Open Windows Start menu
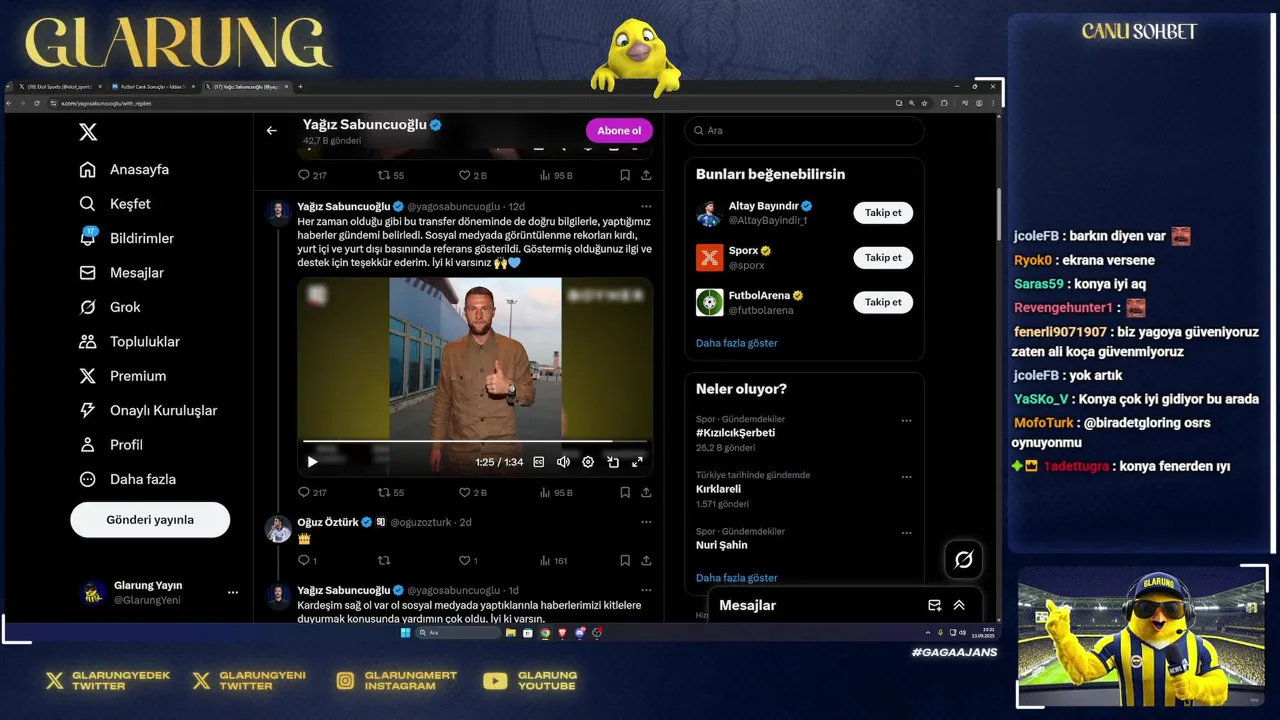1280x720 pixels. [405, 633]
